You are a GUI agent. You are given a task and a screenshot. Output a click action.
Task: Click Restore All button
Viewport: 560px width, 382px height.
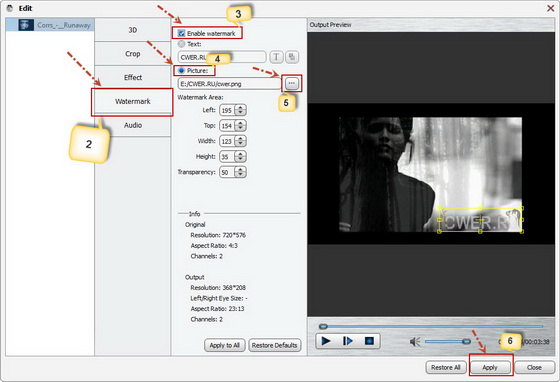[x=446, y=367]
